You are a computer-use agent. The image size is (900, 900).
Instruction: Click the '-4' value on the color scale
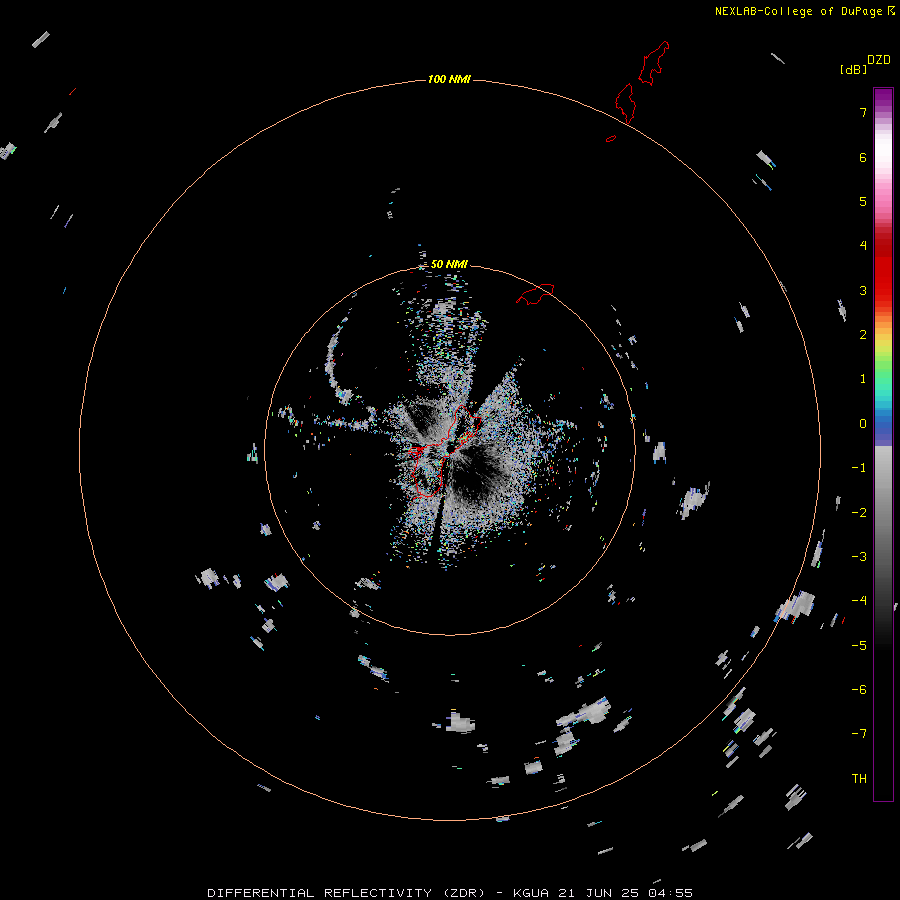(859, 601)
